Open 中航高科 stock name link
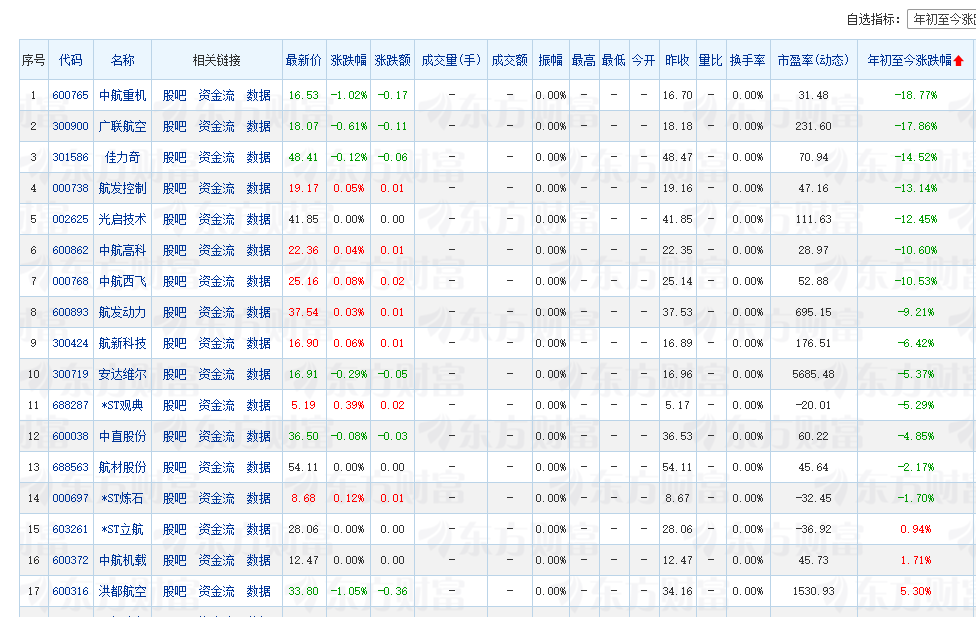The height and width of the screenshot is (617, 976). pos(123,250)
